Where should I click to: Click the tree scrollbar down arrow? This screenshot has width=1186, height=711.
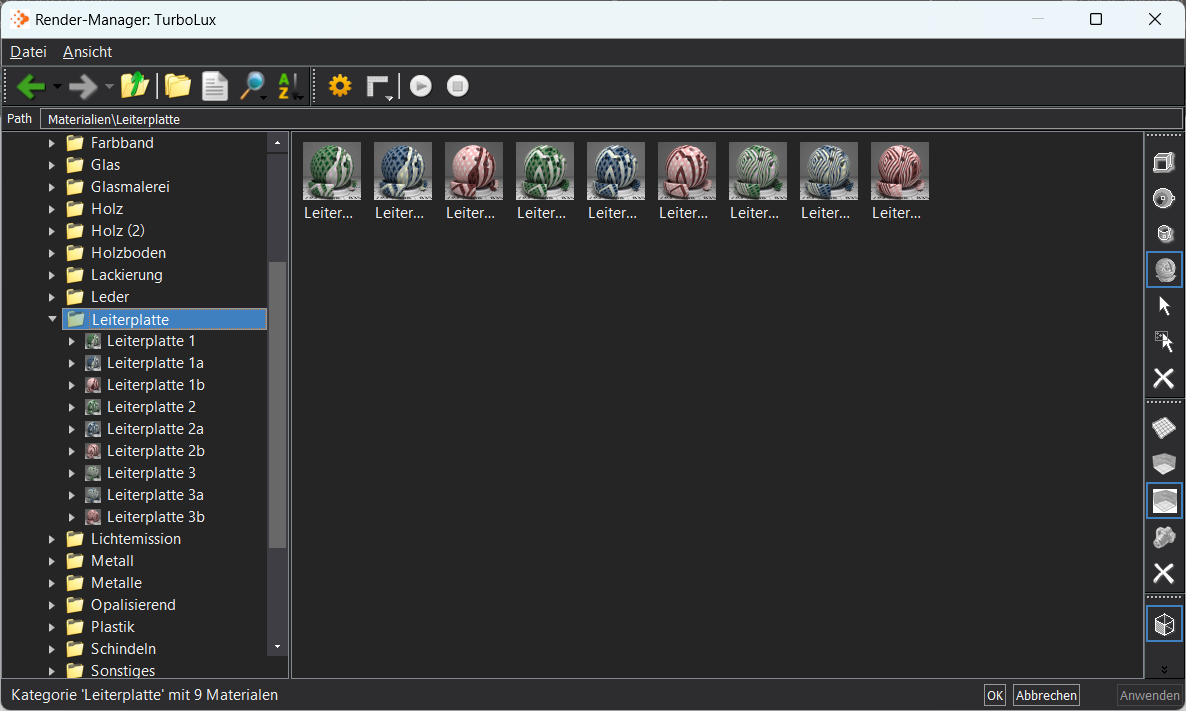click(278, 647)
